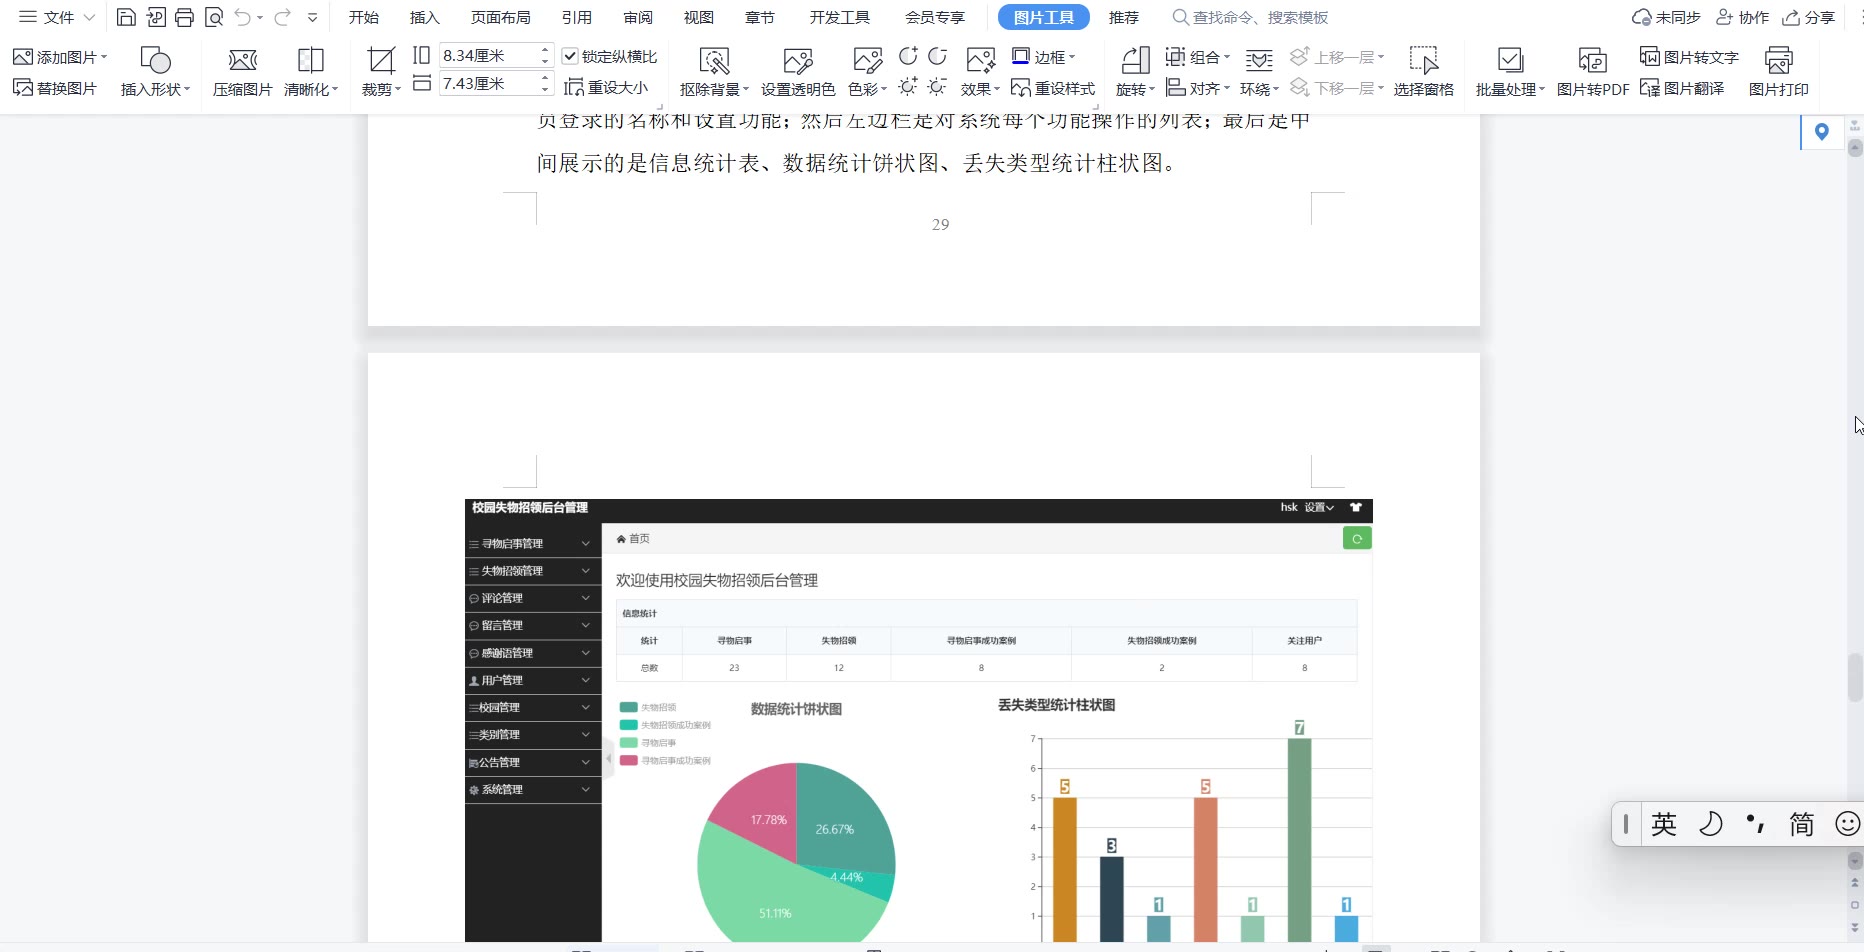The height and width of the screenshot is (952, 1864).
Task: Open the 选择窗格 selection pane
Action: tap(1424, 71)
